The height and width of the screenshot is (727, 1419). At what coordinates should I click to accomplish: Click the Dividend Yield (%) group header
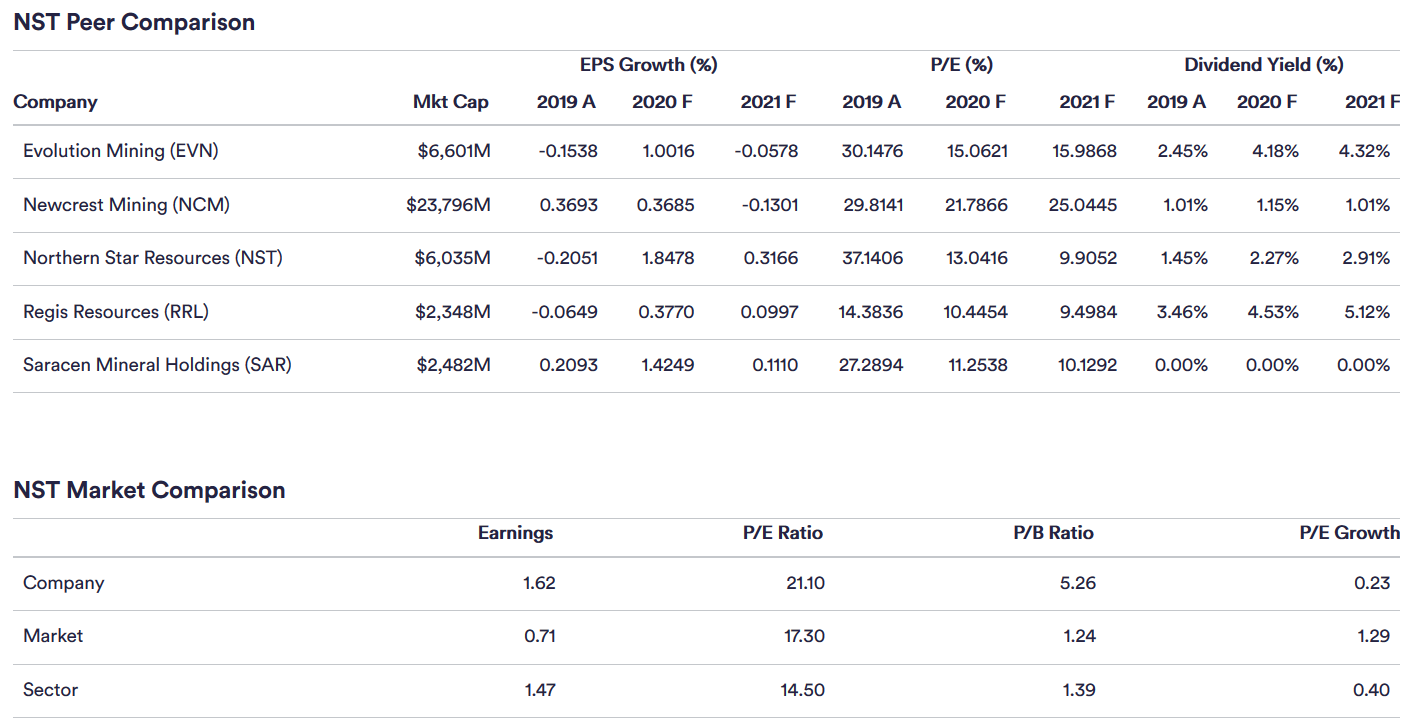[x=1264, y=65]
